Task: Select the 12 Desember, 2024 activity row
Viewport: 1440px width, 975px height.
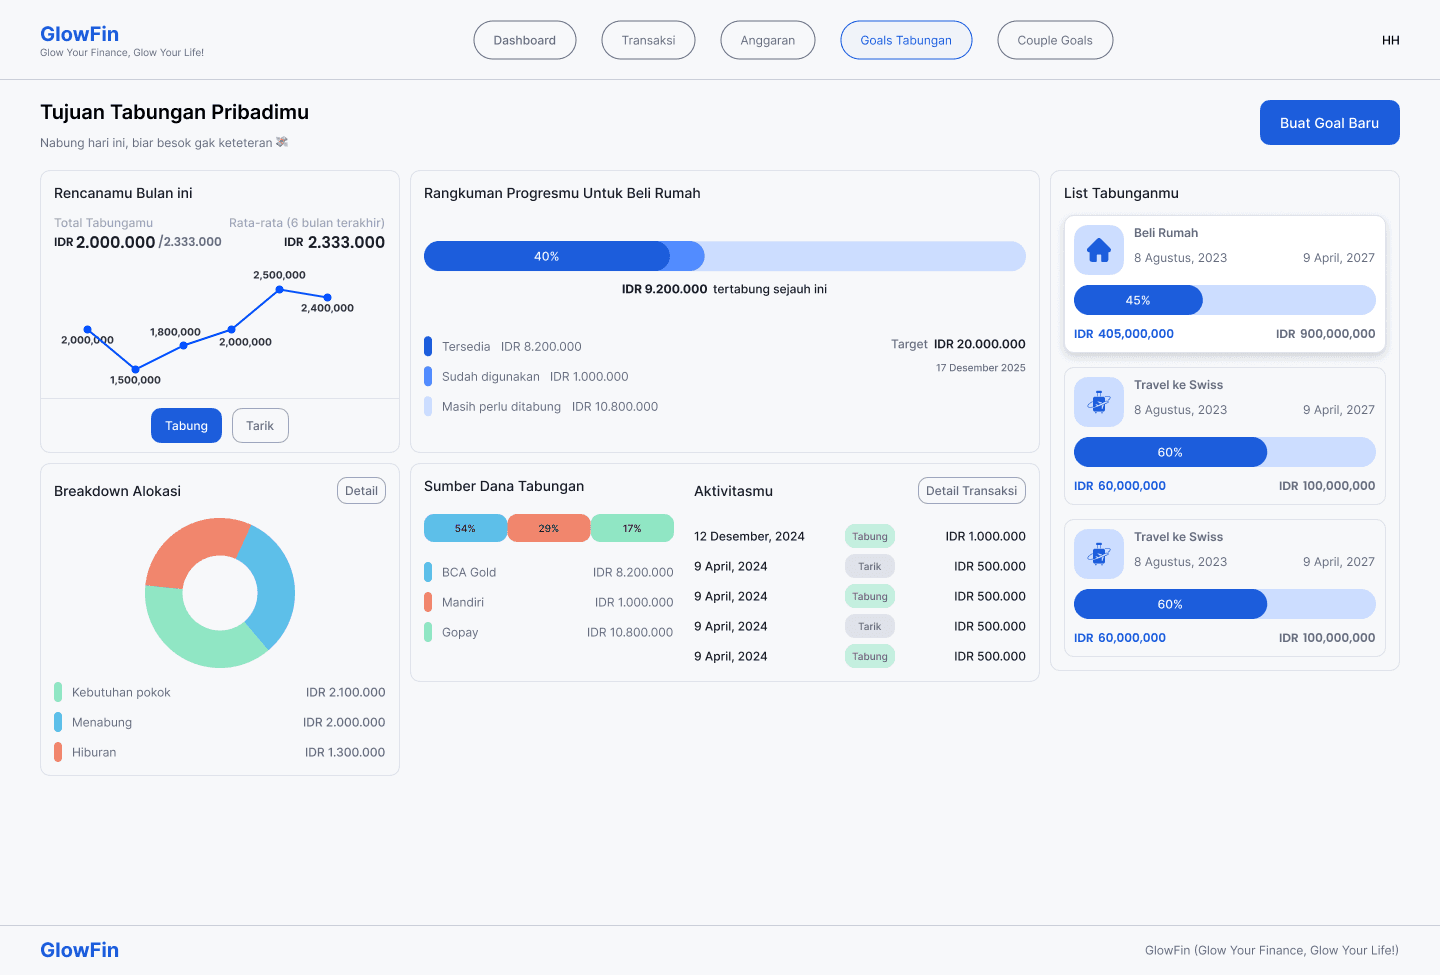Action: [x=859, y=537]
